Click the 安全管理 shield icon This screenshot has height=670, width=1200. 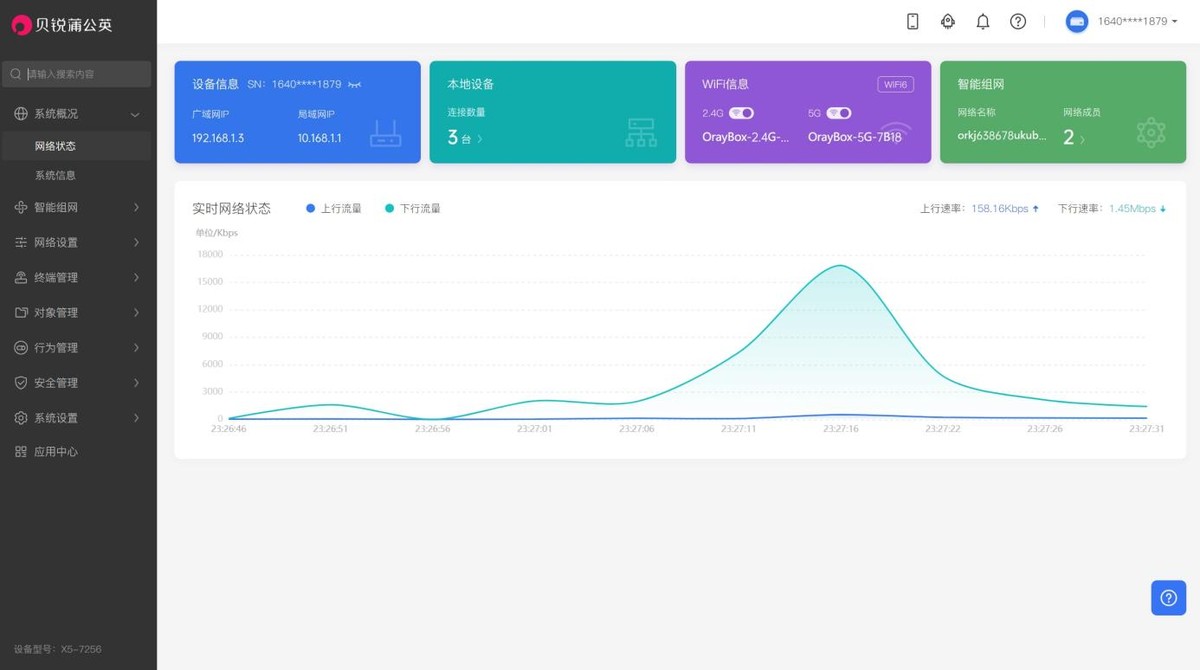tap(21, 383)
